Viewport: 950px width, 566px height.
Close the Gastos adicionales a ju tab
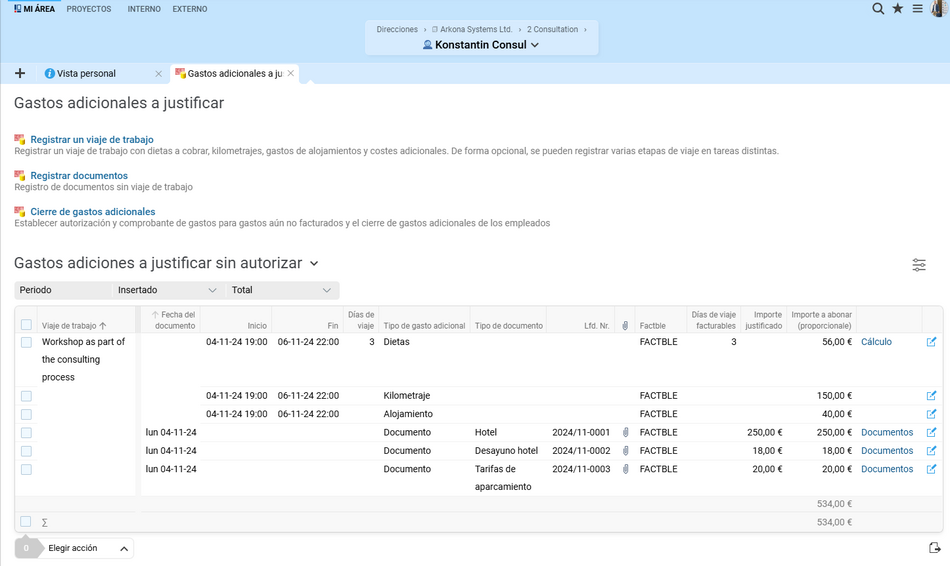tap(291, 73)
